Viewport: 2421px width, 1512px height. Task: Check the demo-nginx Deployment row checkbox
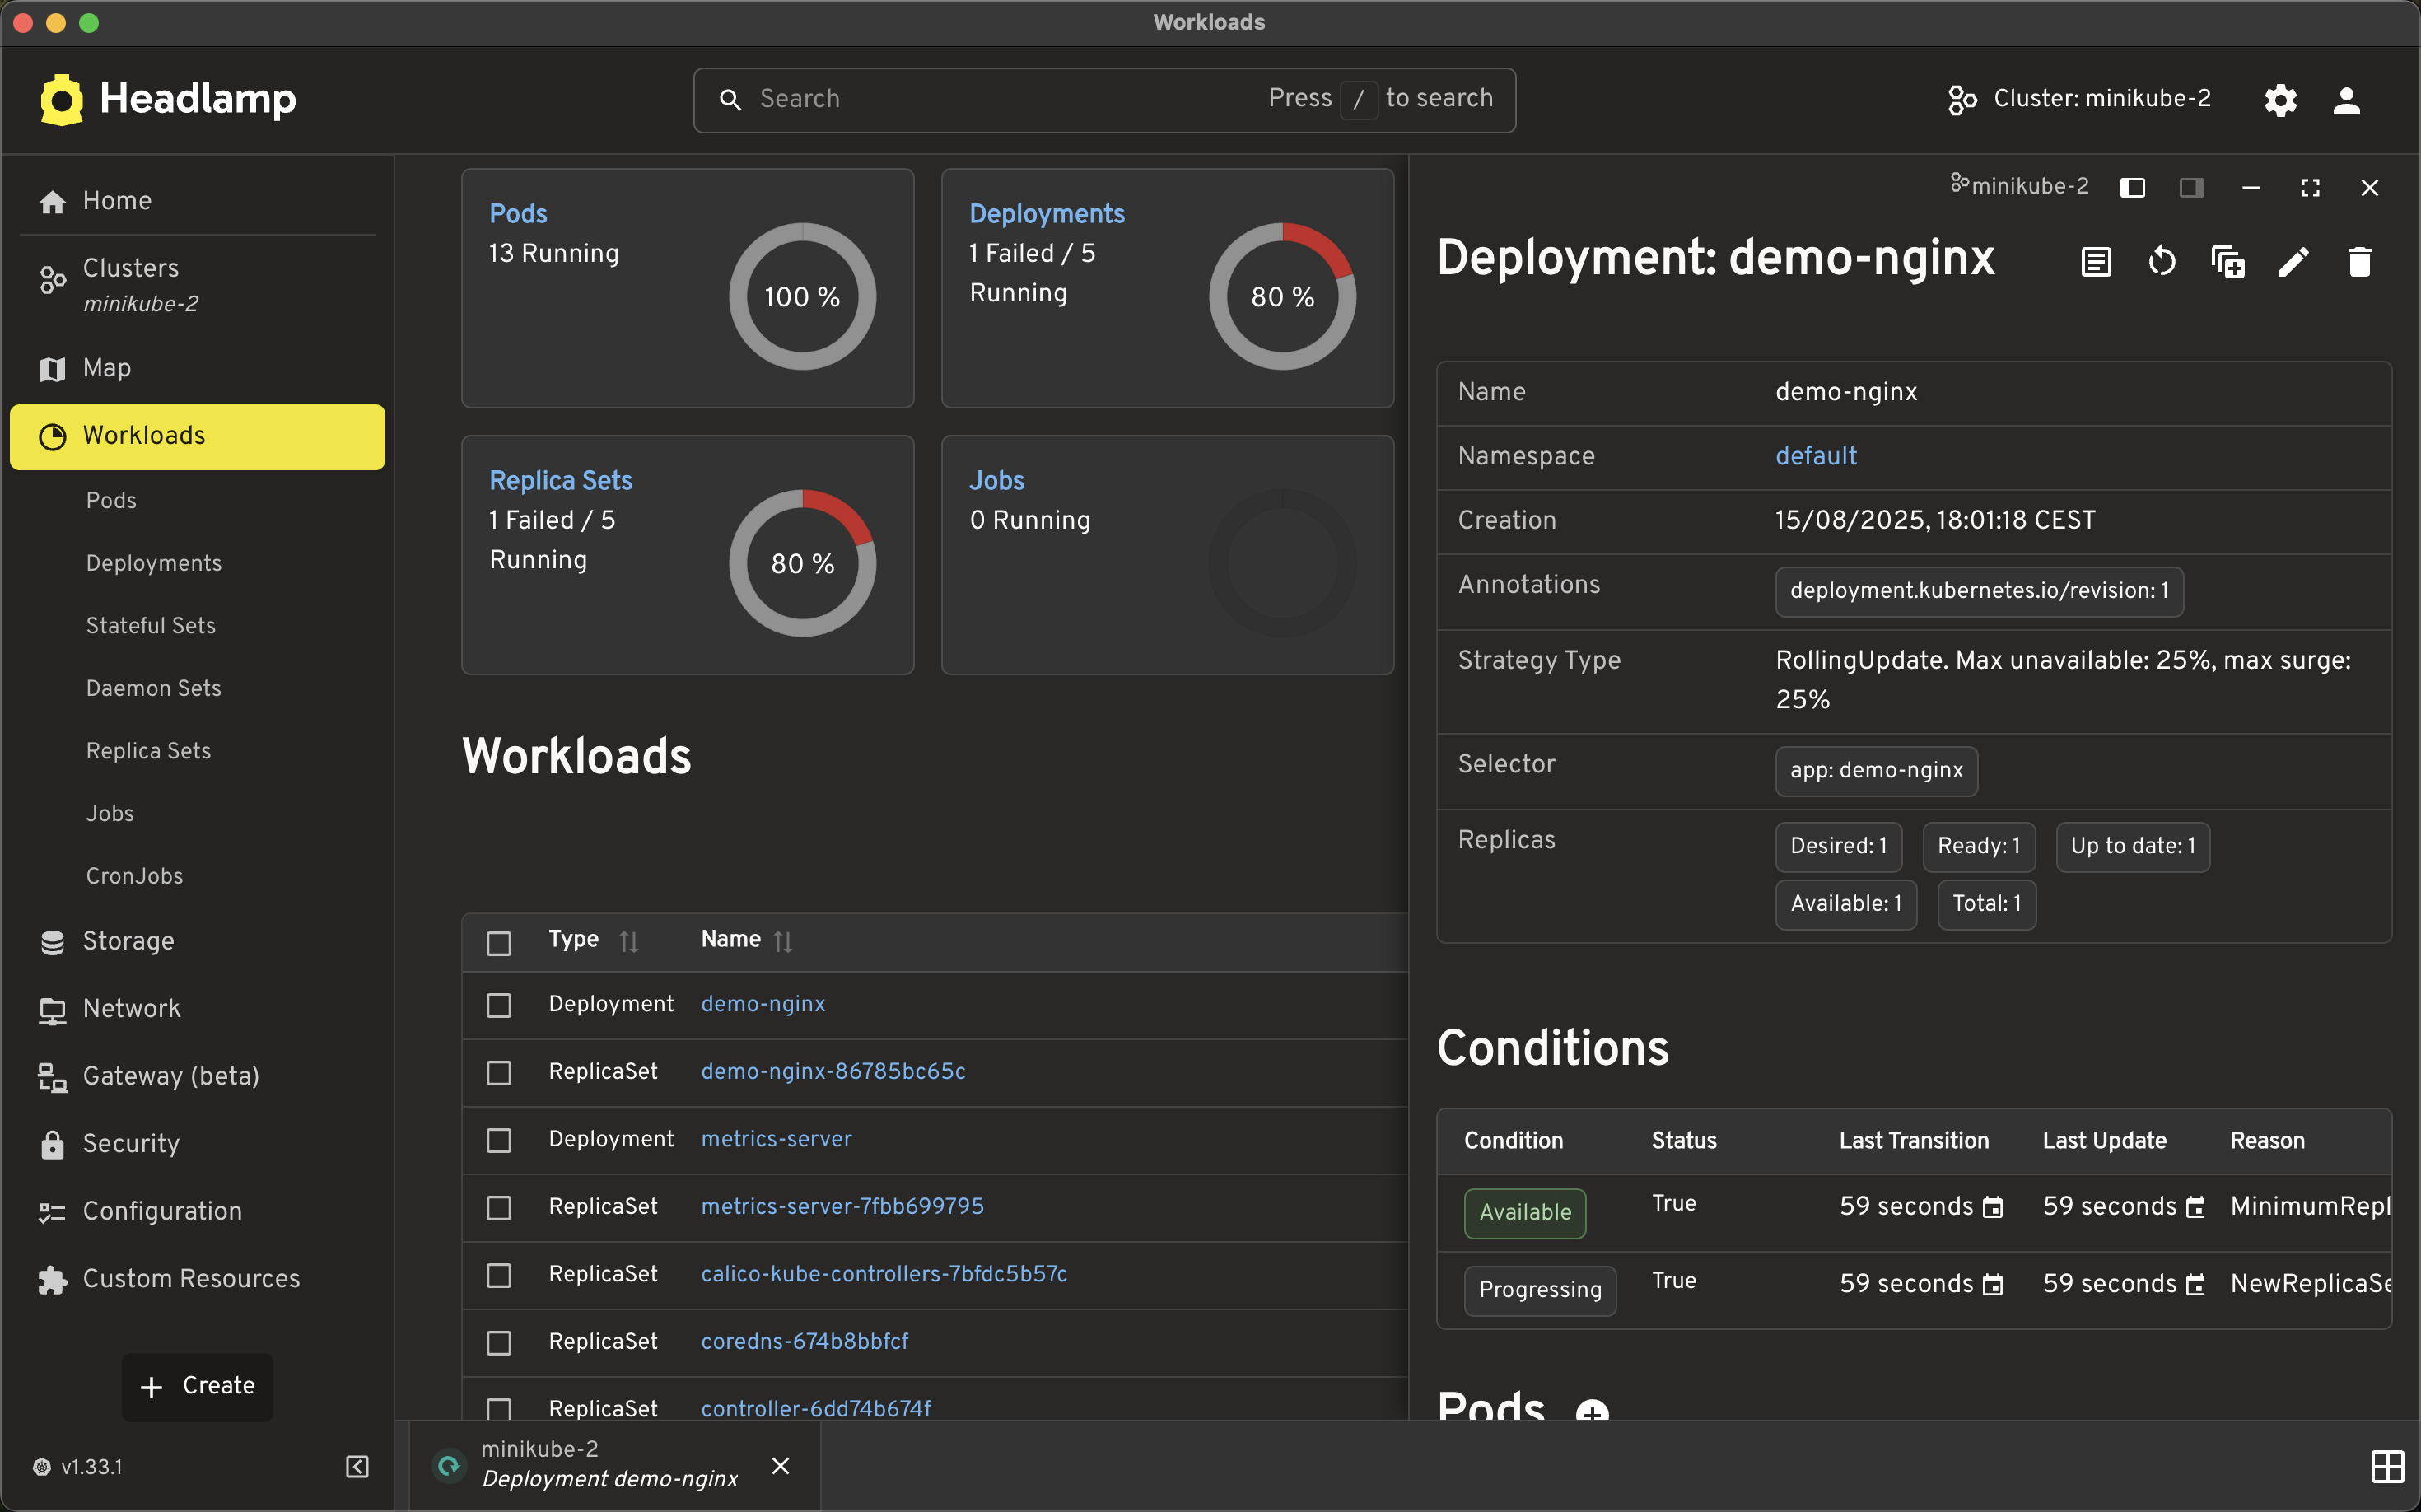pyautogui.click(x=499, y=1005)
